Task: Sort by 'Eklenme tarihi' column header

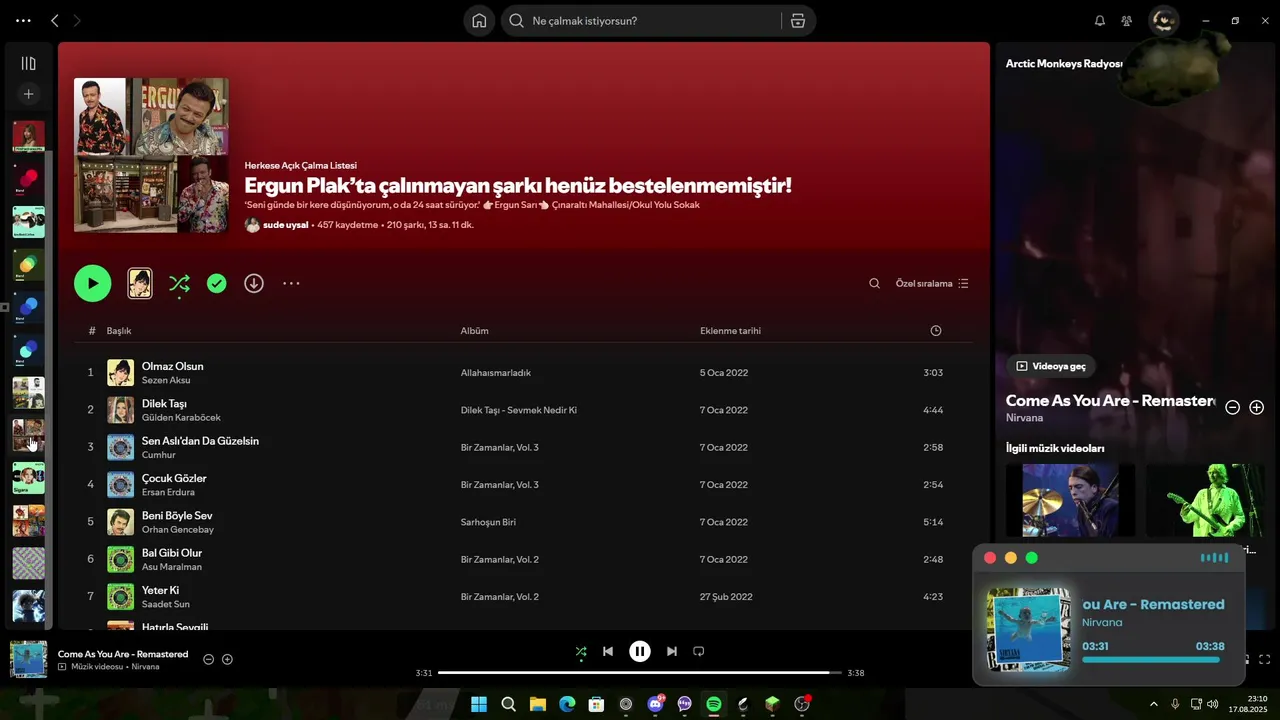Action: 730,331
